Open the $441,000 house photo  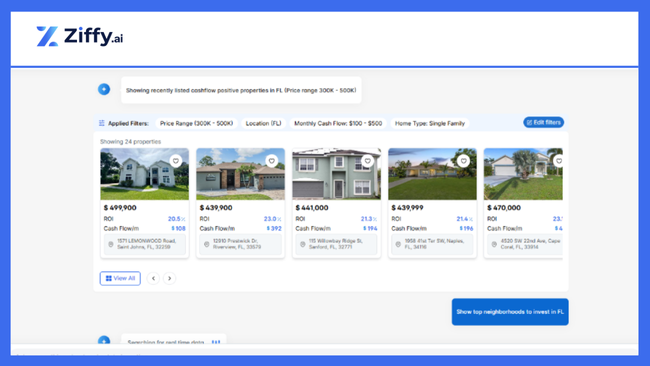point(337,174)
